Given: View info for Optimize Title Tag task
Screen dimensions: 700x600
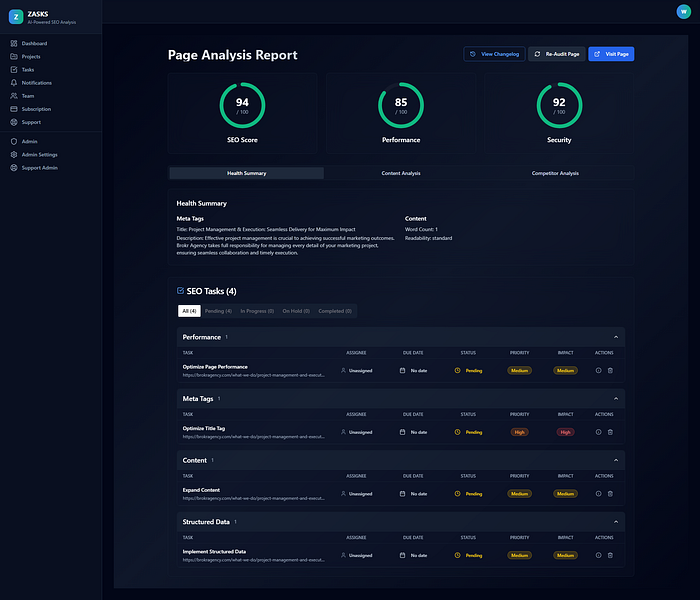Looking at the screenshot, I should [x=598, y=432].
